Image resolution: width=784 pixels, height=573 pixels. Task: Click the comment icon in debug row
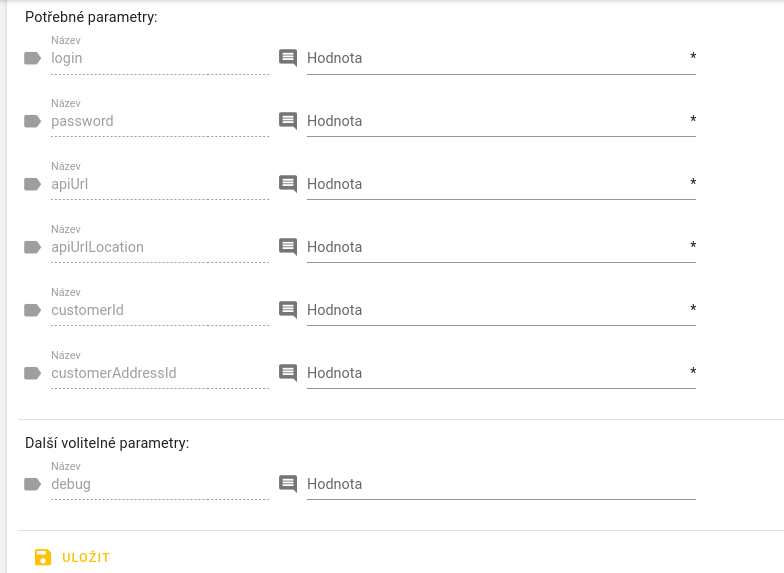(288, 484)
